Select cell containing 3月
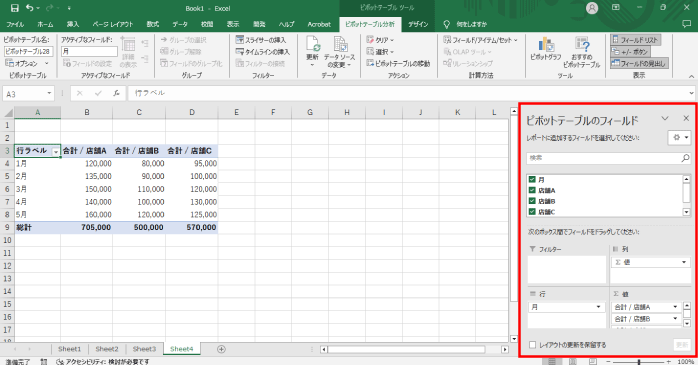This screenshot has height=365, width=698. tap(37, 189)
